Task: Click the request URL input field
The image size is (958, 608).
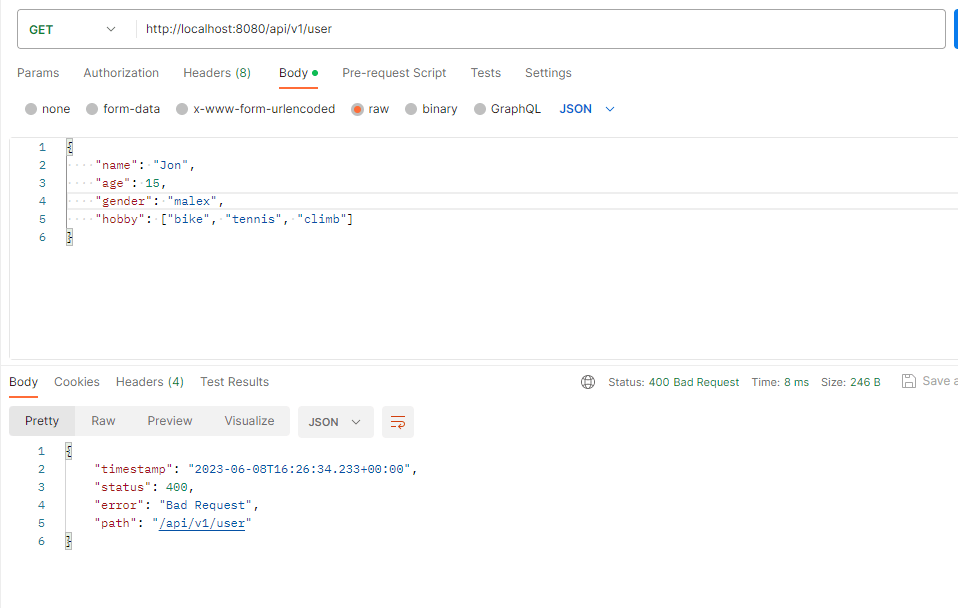Action: click(x=400, y=29)
